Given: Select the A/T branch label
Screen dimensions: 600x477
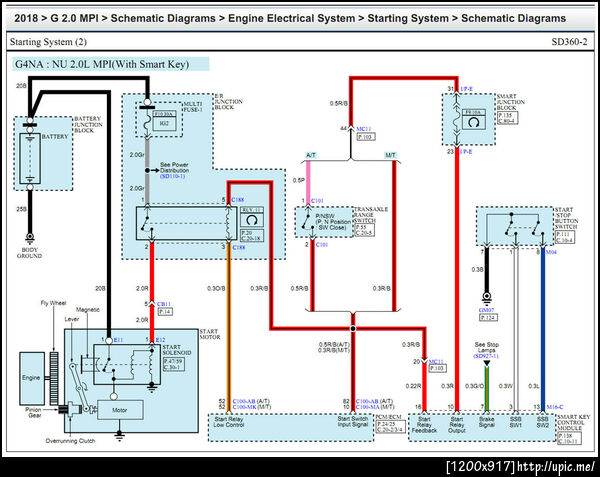Looking at the screenshot, I should tap(311, 155).
